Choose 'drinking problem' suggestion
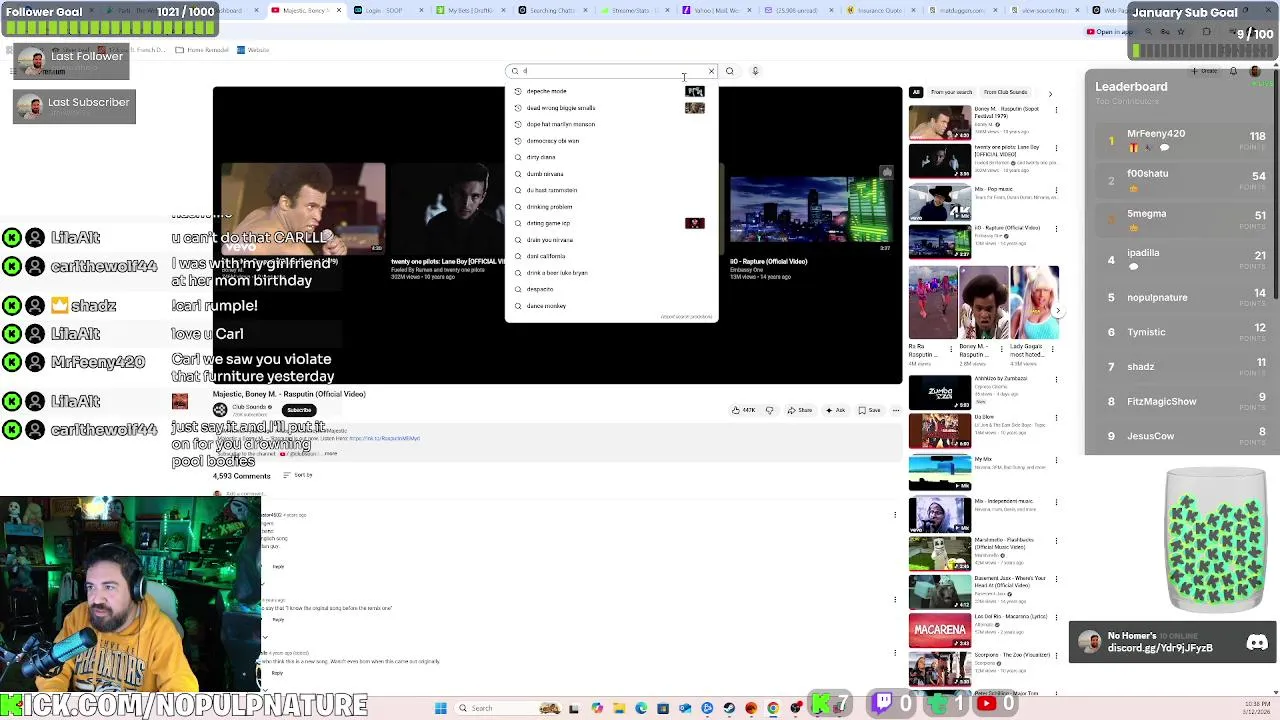1280x720 pixels. pyautogui.click(x=611, y=207)
